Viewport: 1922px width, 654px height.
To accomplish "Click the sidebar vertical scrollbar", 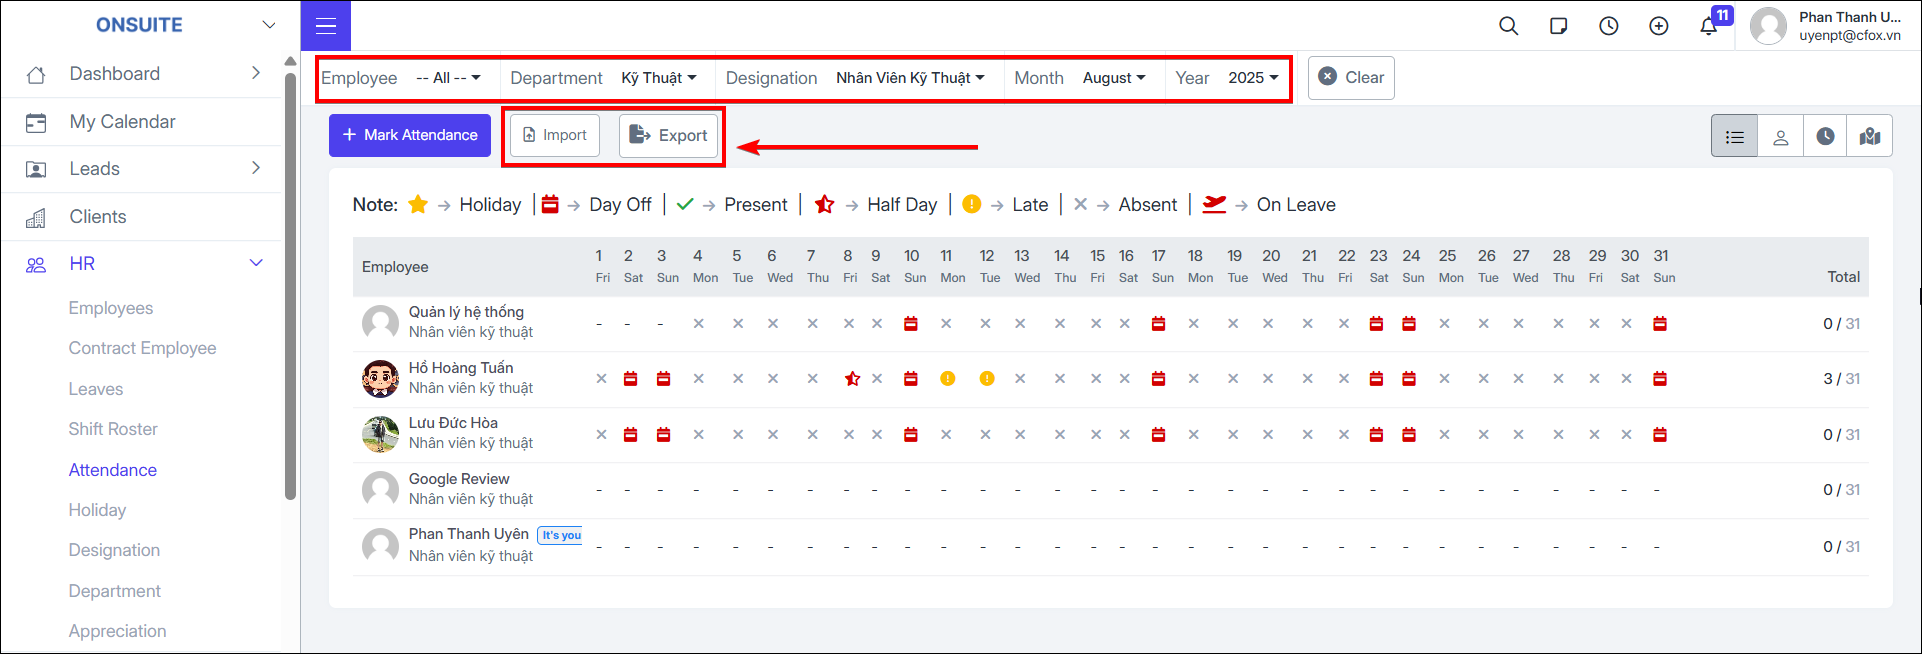I will (x=290, y=285).
